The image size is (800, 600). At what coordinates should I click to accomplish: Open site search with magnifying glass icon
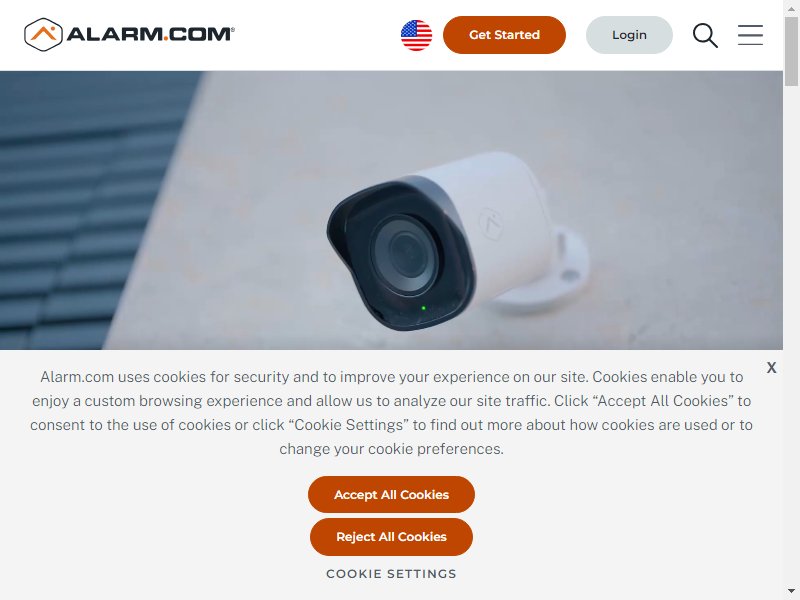(x=705, y=35)
